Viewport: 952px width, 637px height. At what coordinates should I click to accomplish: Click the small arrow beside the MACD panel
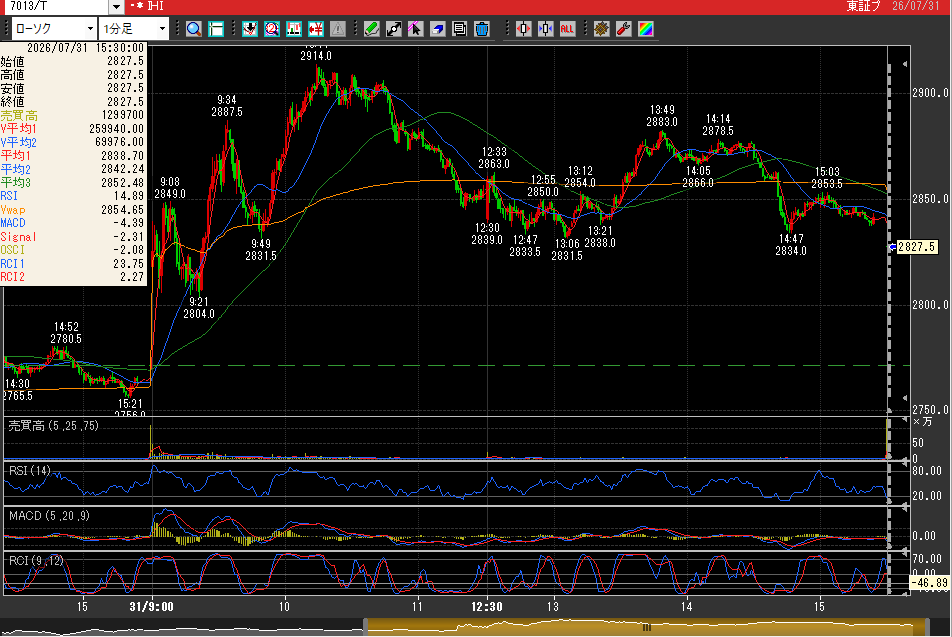[905, 507]
